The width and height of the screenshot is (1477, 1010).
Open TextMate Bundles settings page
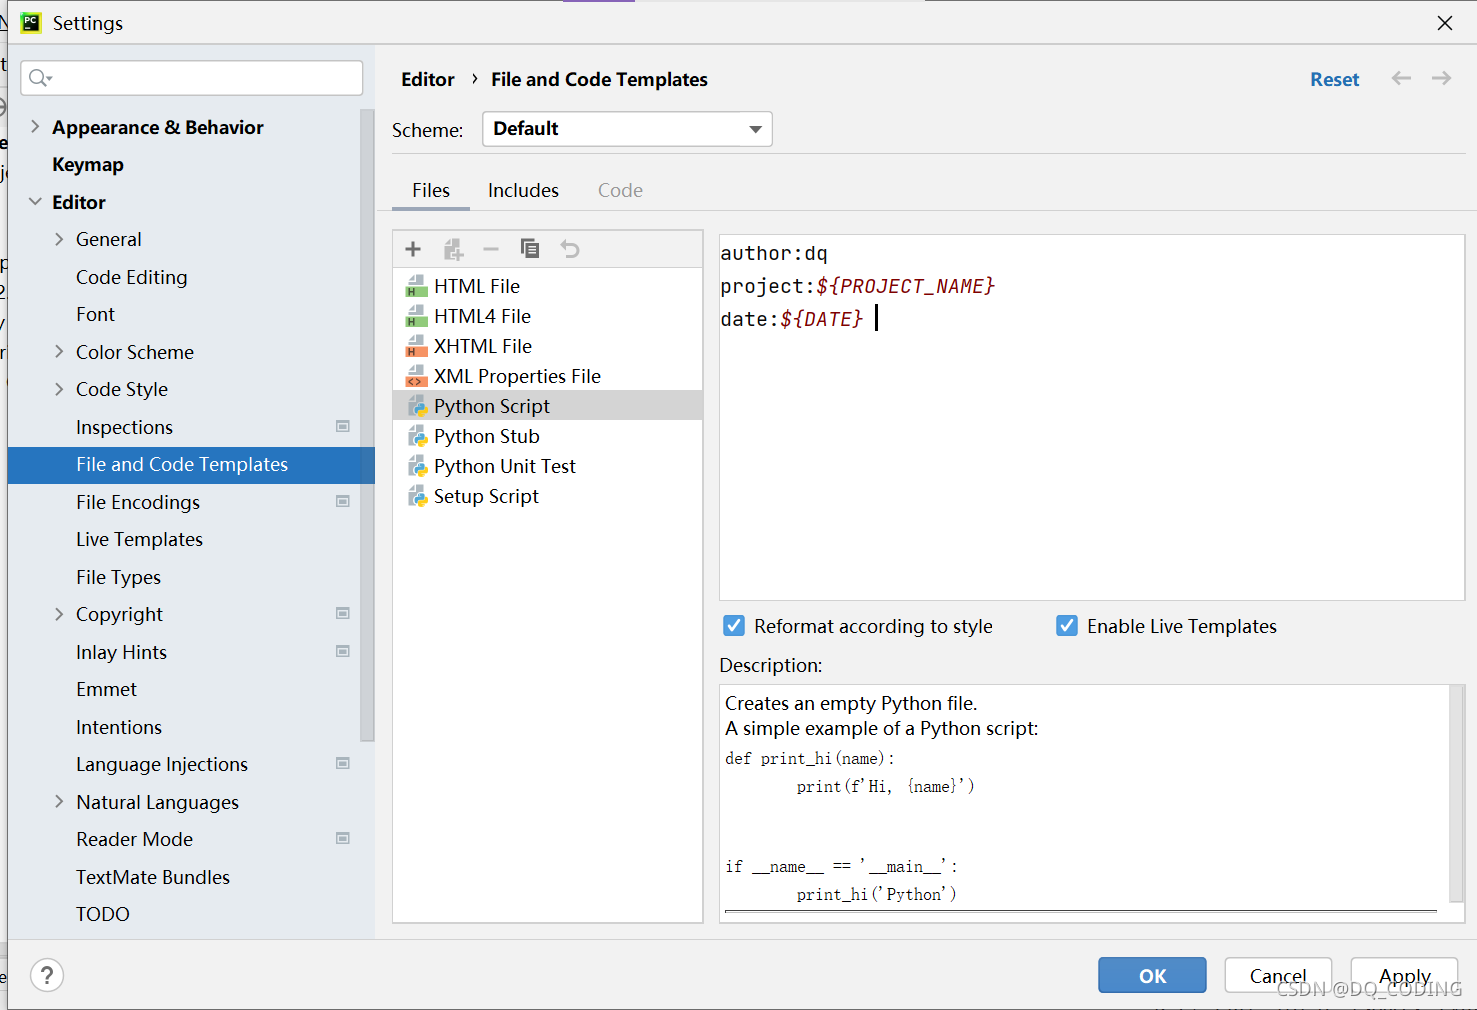(153, 877)
